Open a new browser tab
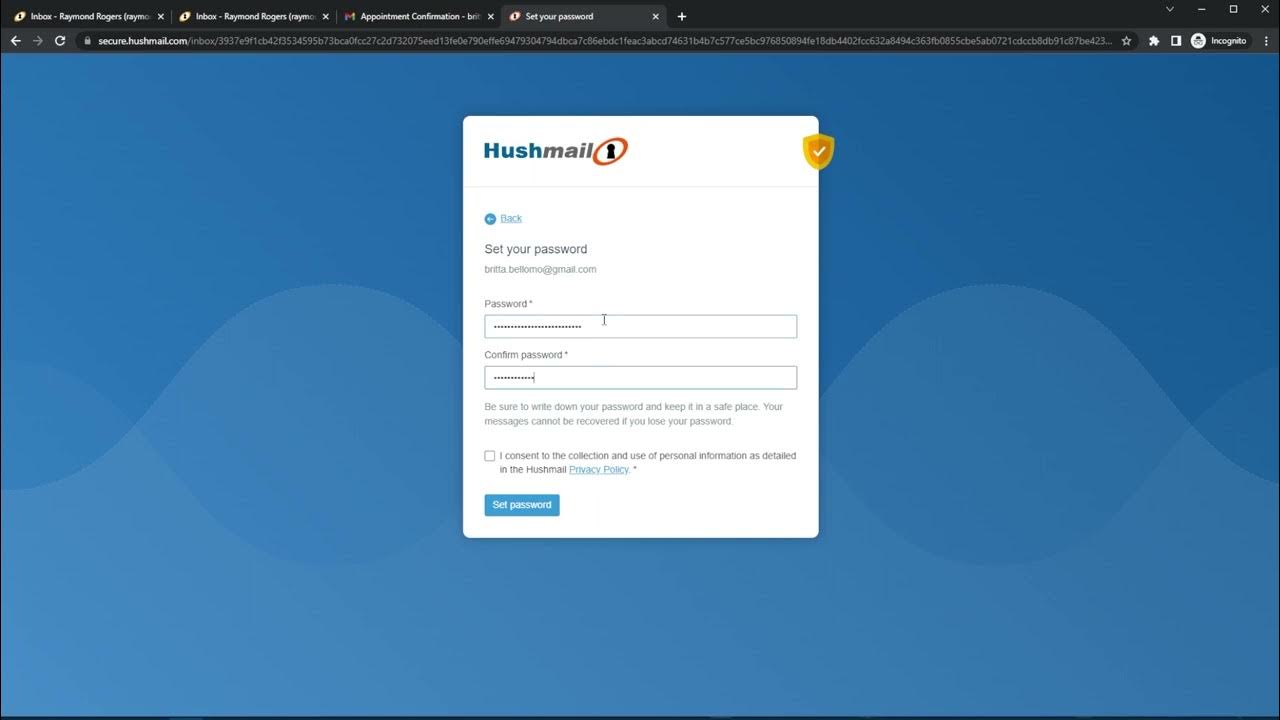Screen dimensions: 1280x720 [x=682, y=16]
